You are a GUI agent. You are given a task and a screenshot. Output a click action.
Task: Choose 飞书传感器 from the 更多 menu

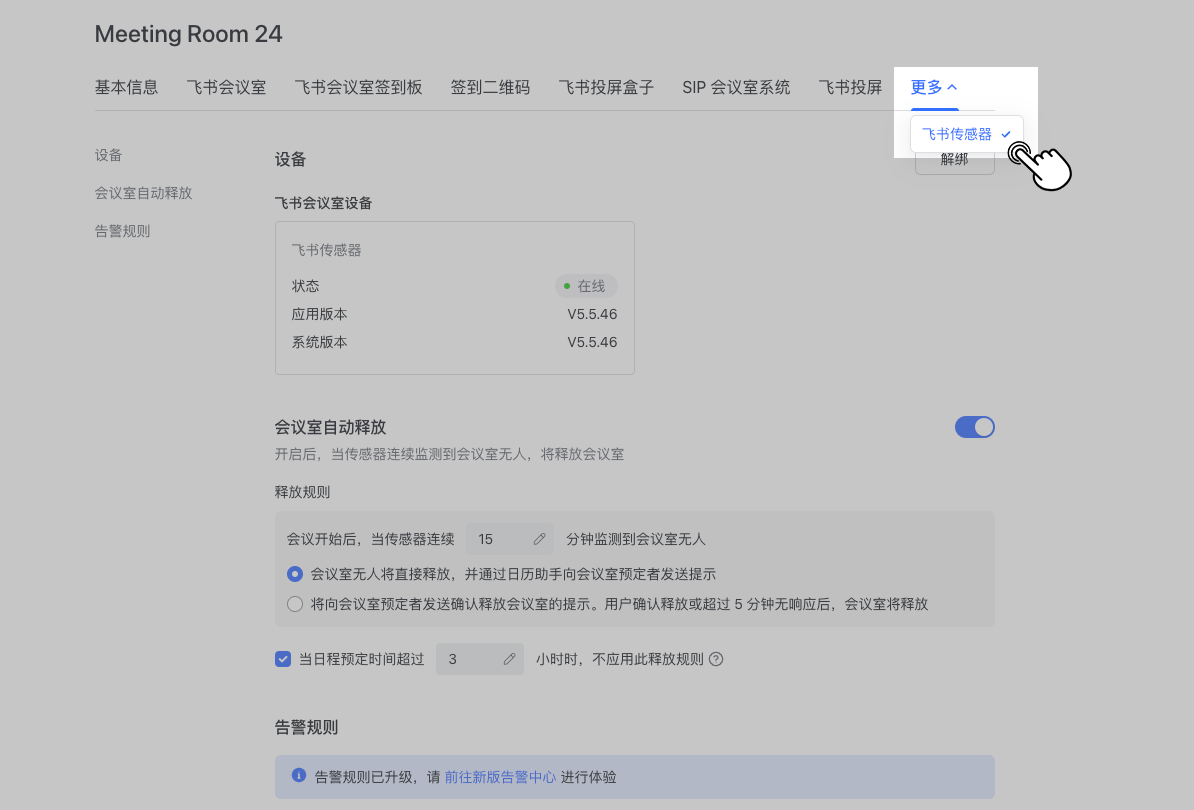pos(966,134)
